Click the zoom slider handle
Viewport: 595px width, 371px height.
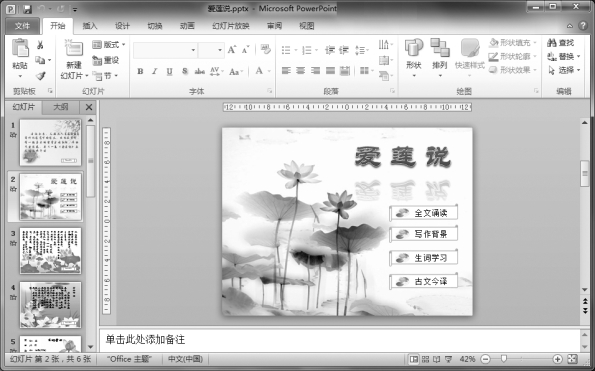coord(504,359)
